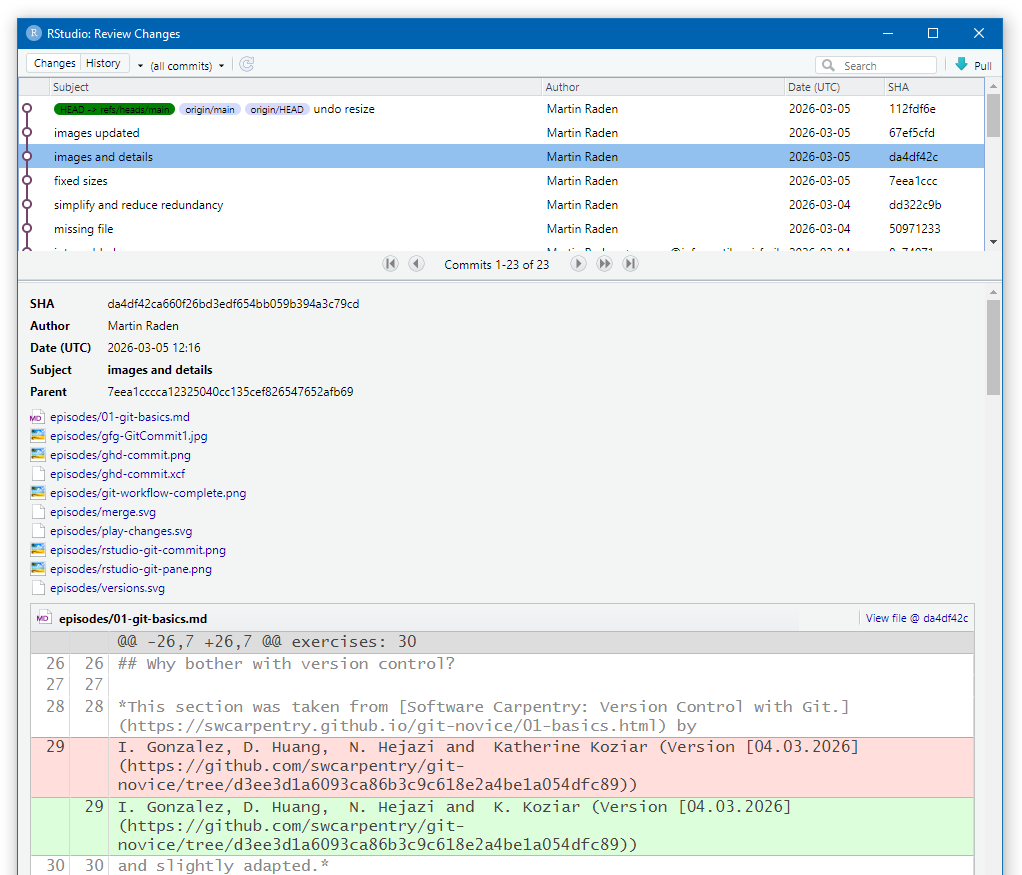Sort commits by the Author column header
The height and width of the screenshot is (875, 1022).
click(x=563, y=87)
